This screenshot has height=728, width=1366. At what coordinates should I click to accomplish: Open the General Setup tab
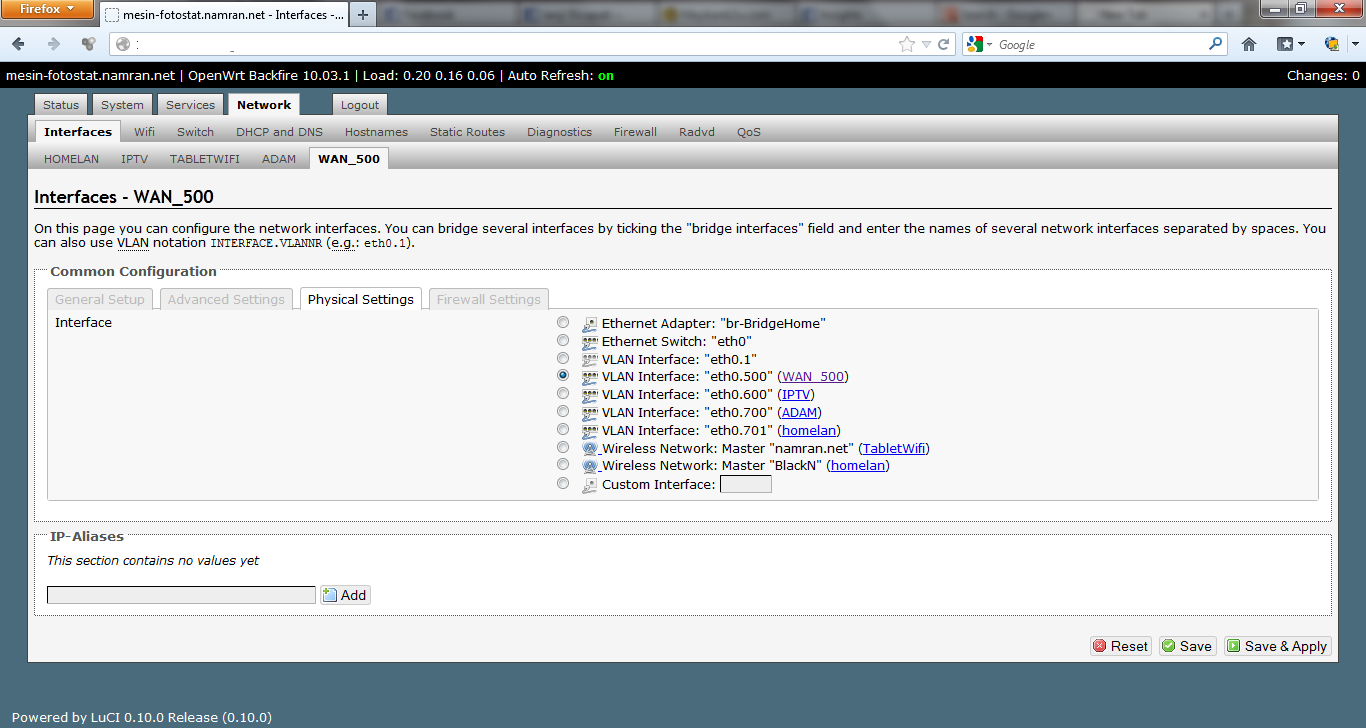pyautogui.click(x=100, y=299)
